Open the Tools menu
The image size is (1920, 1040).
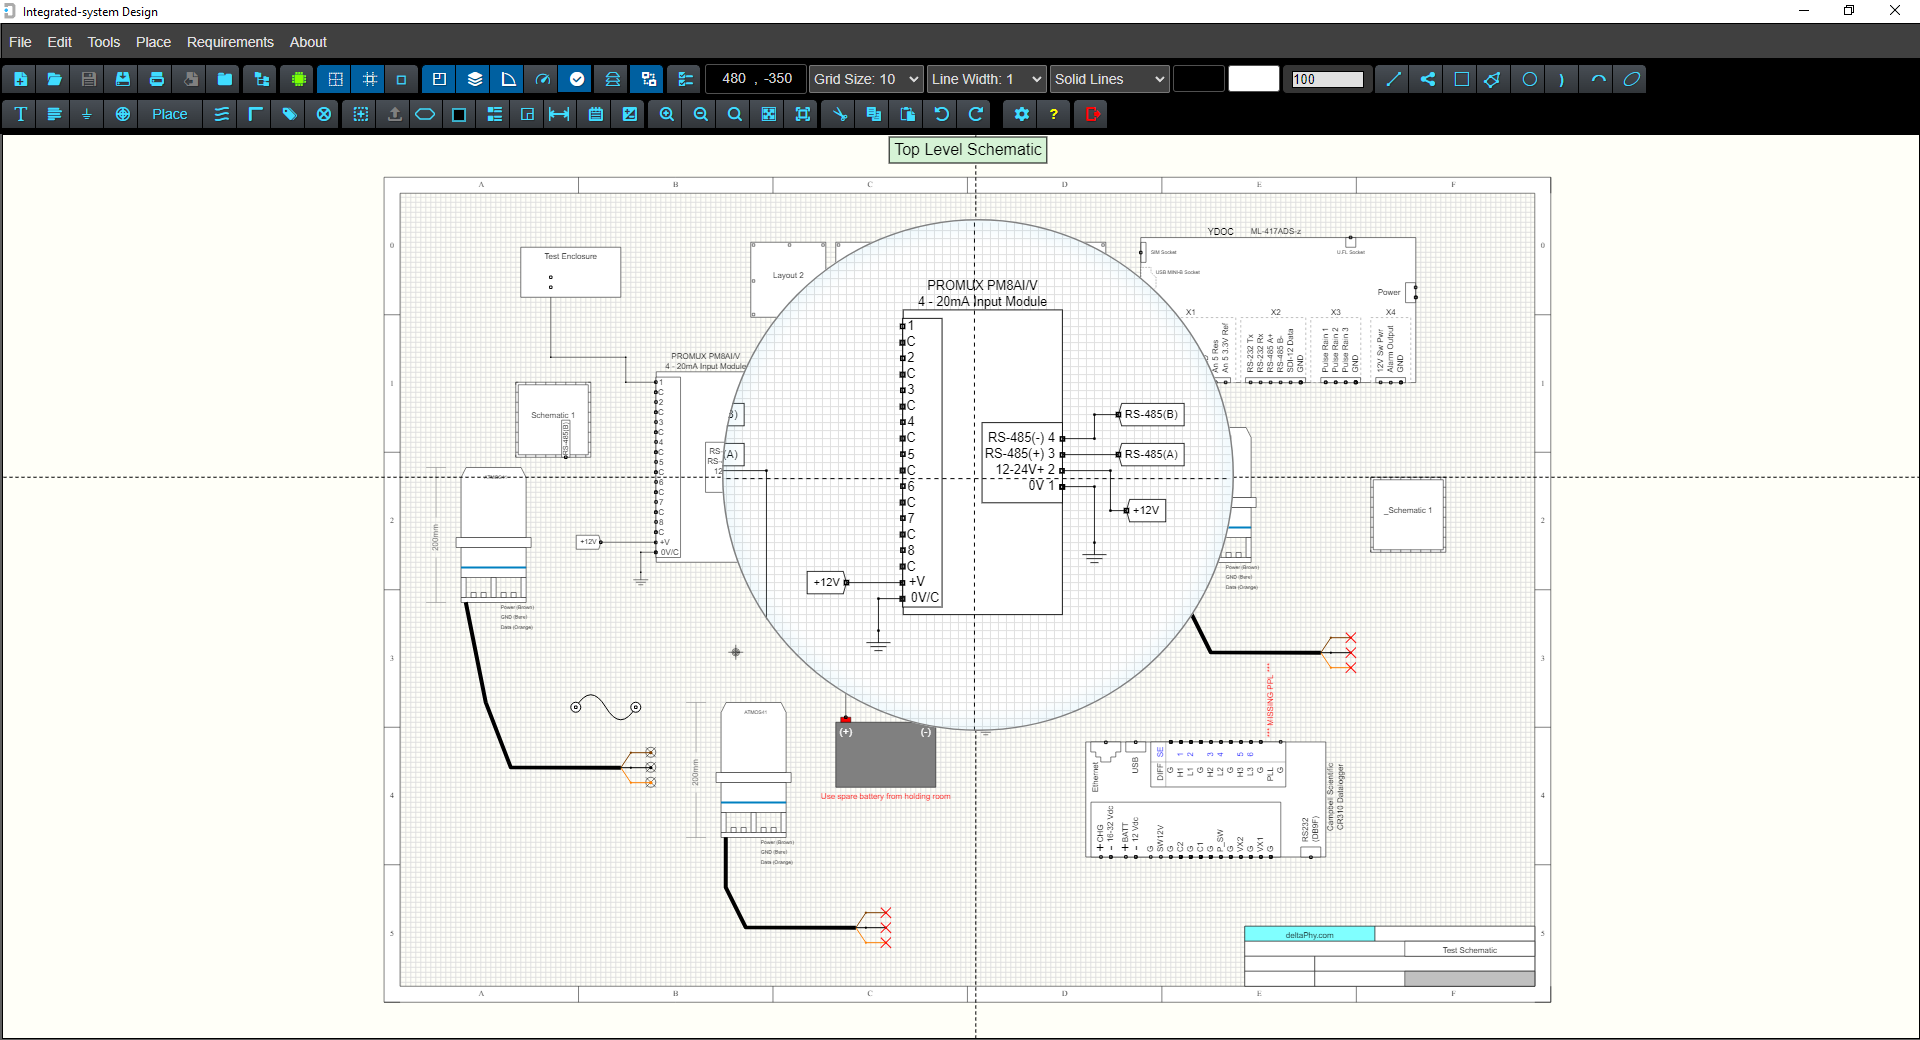[x=103, y=42]
